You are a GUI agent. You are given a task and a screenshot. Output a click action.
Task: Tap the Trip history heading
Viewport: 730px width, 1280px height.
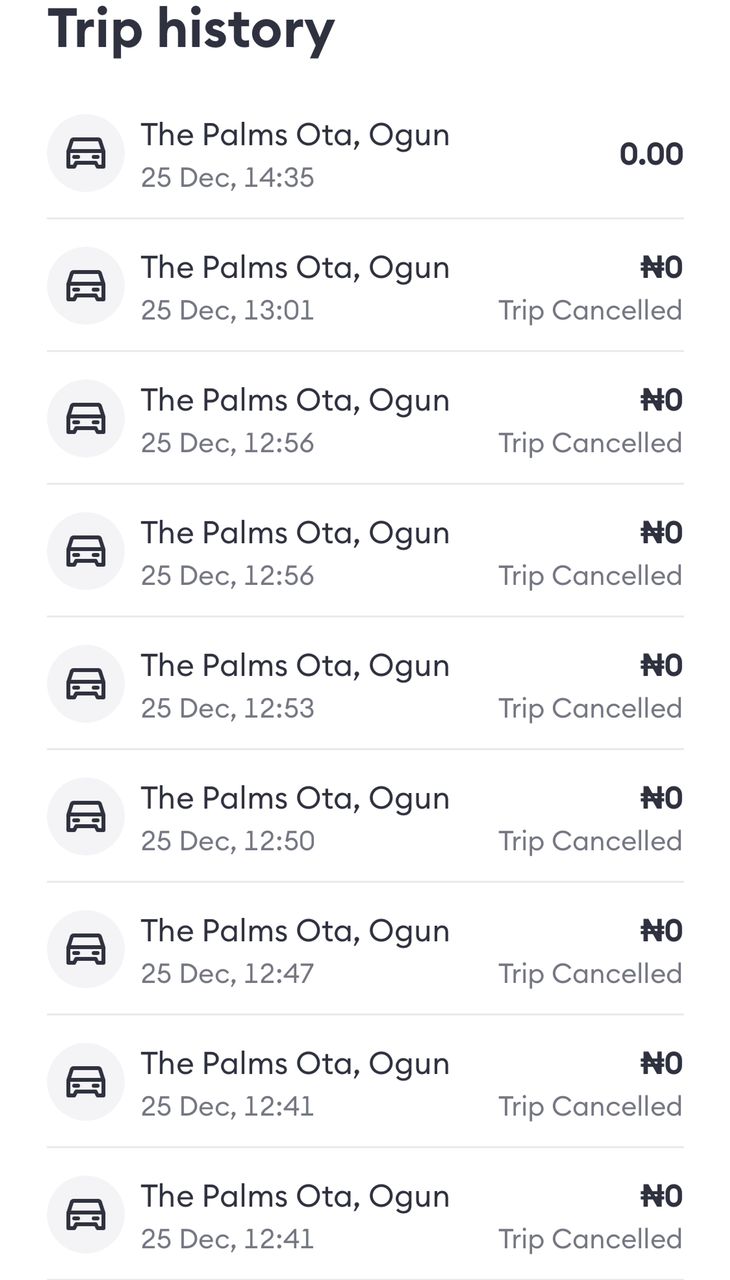click(x=191, y=27)
